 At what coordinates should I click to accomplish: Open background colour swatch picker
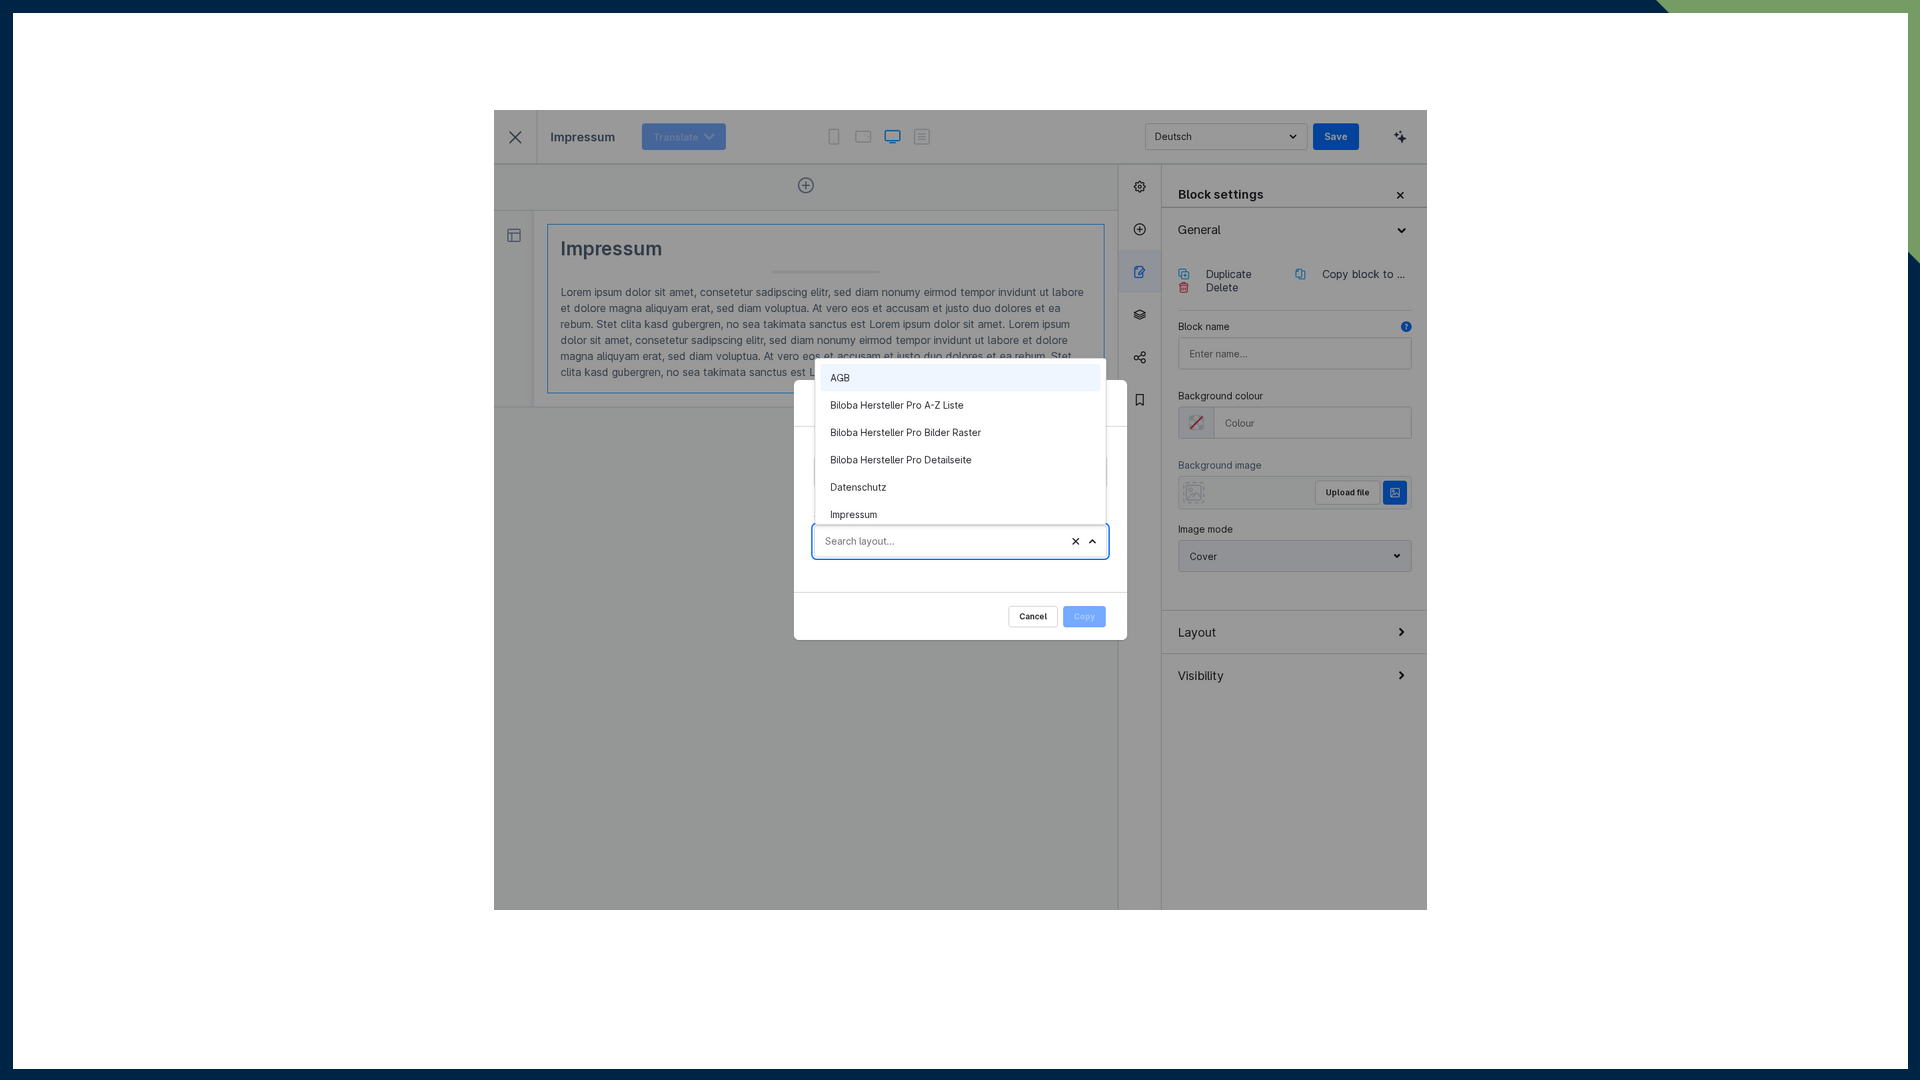[1196, 423]
